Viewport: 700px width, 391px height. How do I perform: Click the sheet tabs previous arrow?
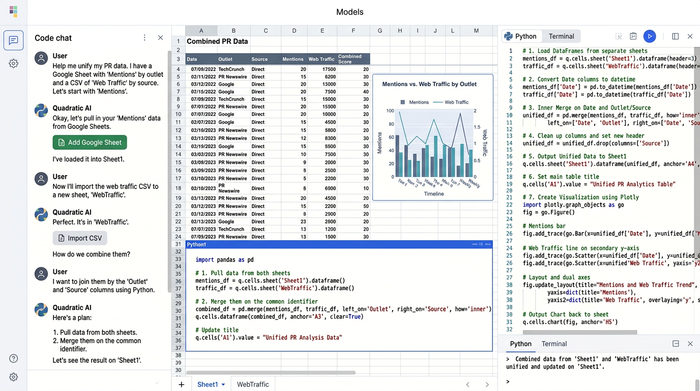[x=467, y=384]
